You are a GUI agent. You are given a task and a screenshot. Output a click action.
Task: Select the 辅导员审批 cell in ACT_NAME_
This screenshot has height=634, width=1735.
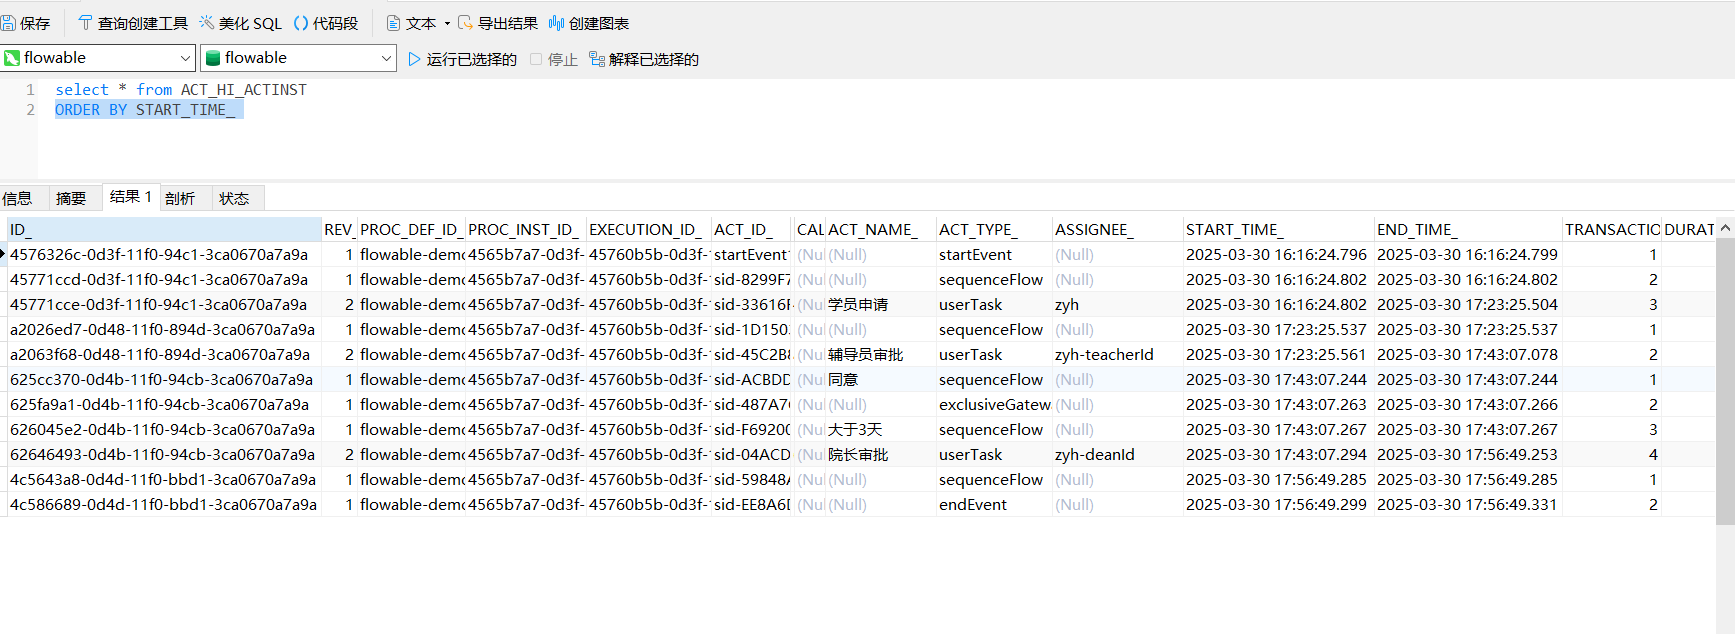(x=865, y=355)
